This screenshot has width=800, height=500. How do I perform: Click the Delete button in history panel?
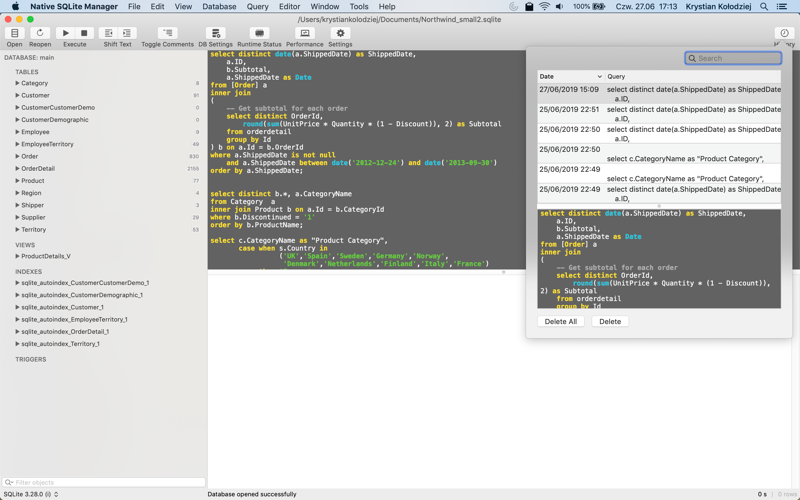[609, 321]
